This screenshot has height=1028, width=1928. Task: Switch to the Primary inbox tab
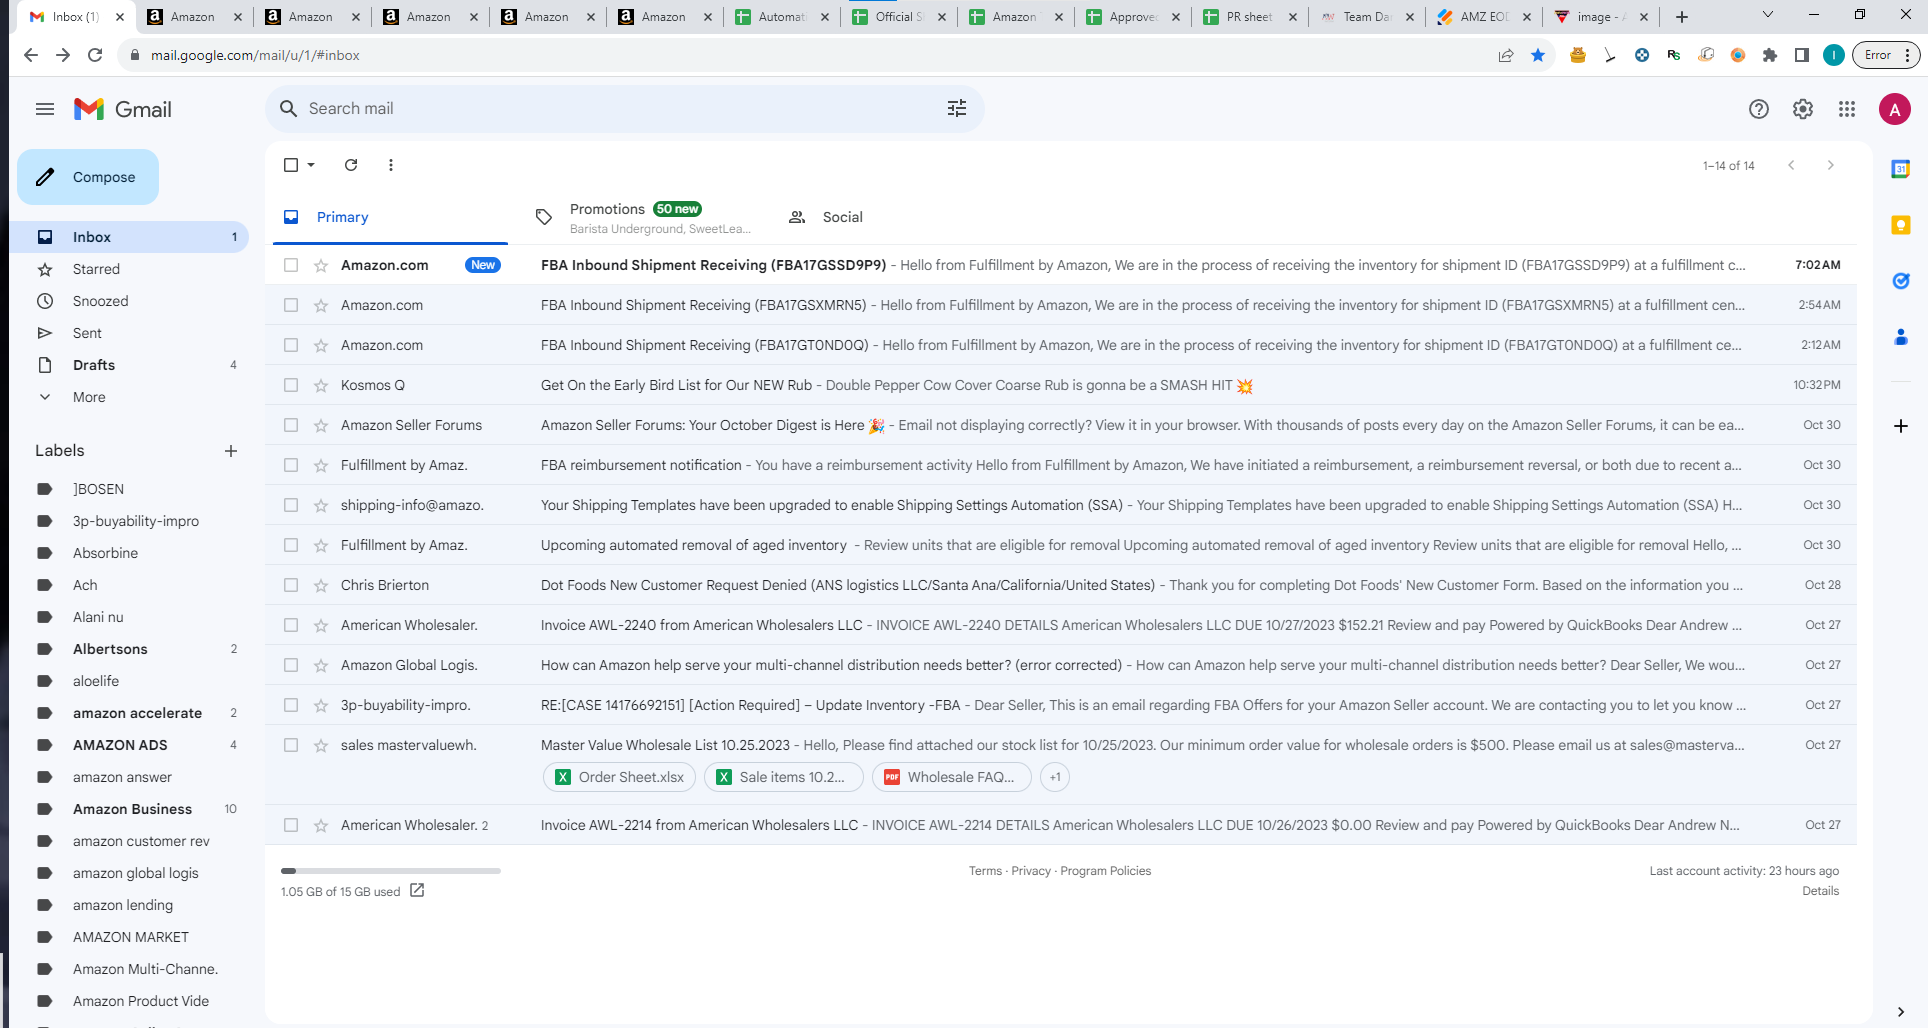click(x=388, y=217)
